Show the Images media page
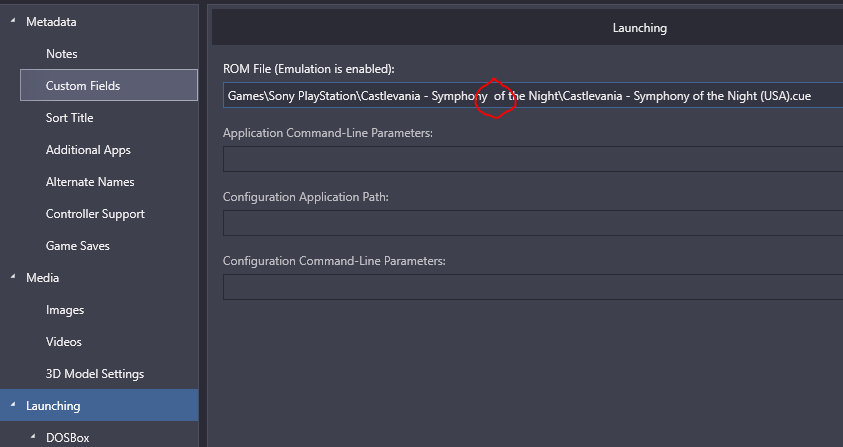The width and height of the screenshot is (843, 447). 65,310
